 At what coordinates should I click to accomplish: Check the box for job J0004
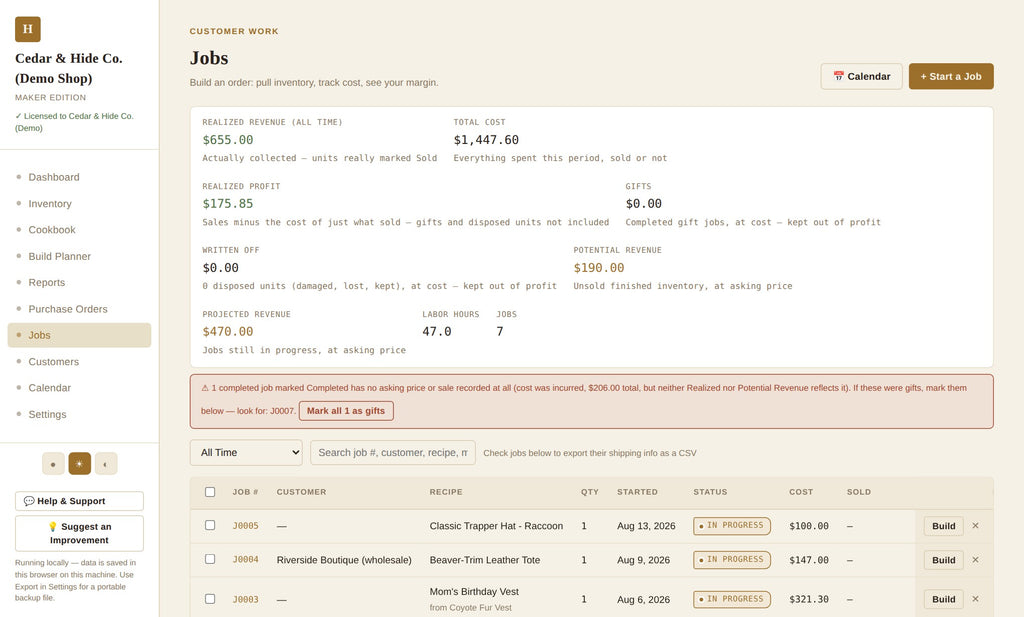point(210,559)
